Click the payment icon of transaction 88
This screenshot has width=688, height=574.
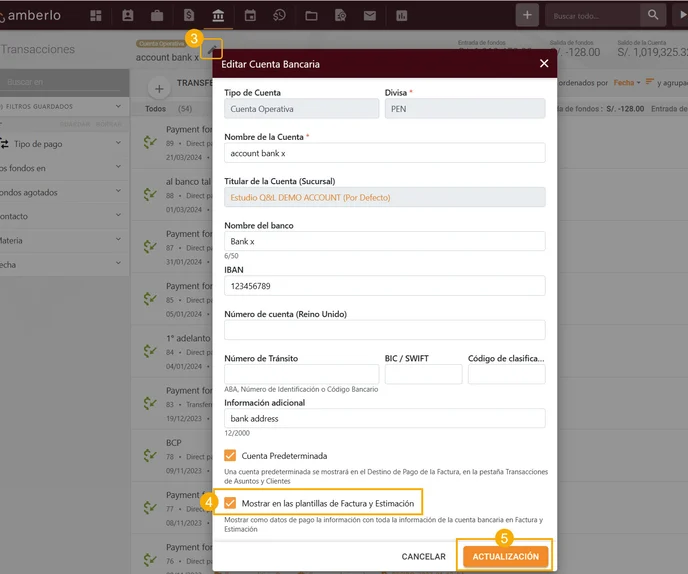tap(150, 194)
